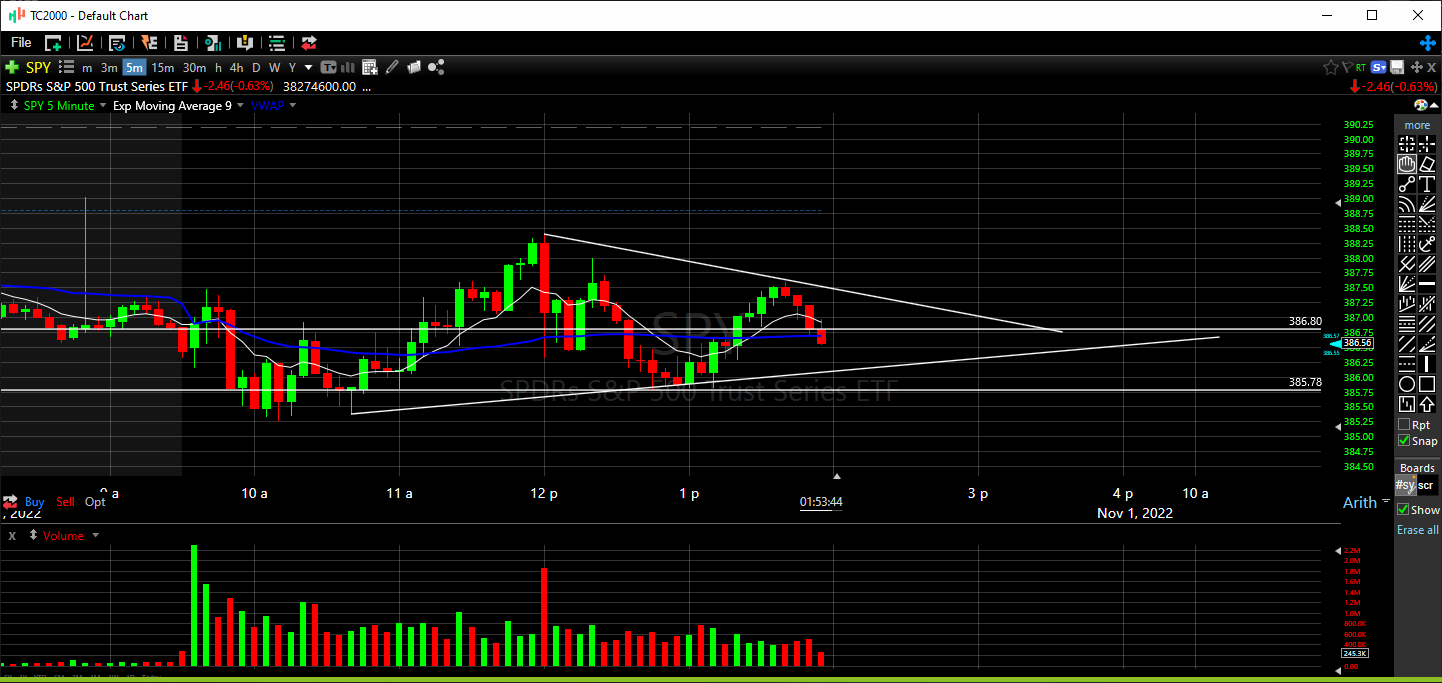Viewport: 1442px width, 683px height.
Task: Click the chart color palette icon
Action: [1420, 105]
